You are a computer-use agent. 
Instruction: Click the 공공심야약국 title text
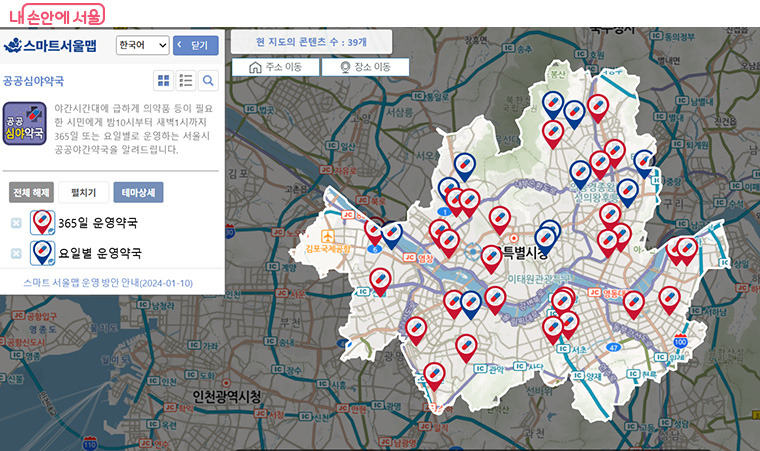tap(33, 81)
